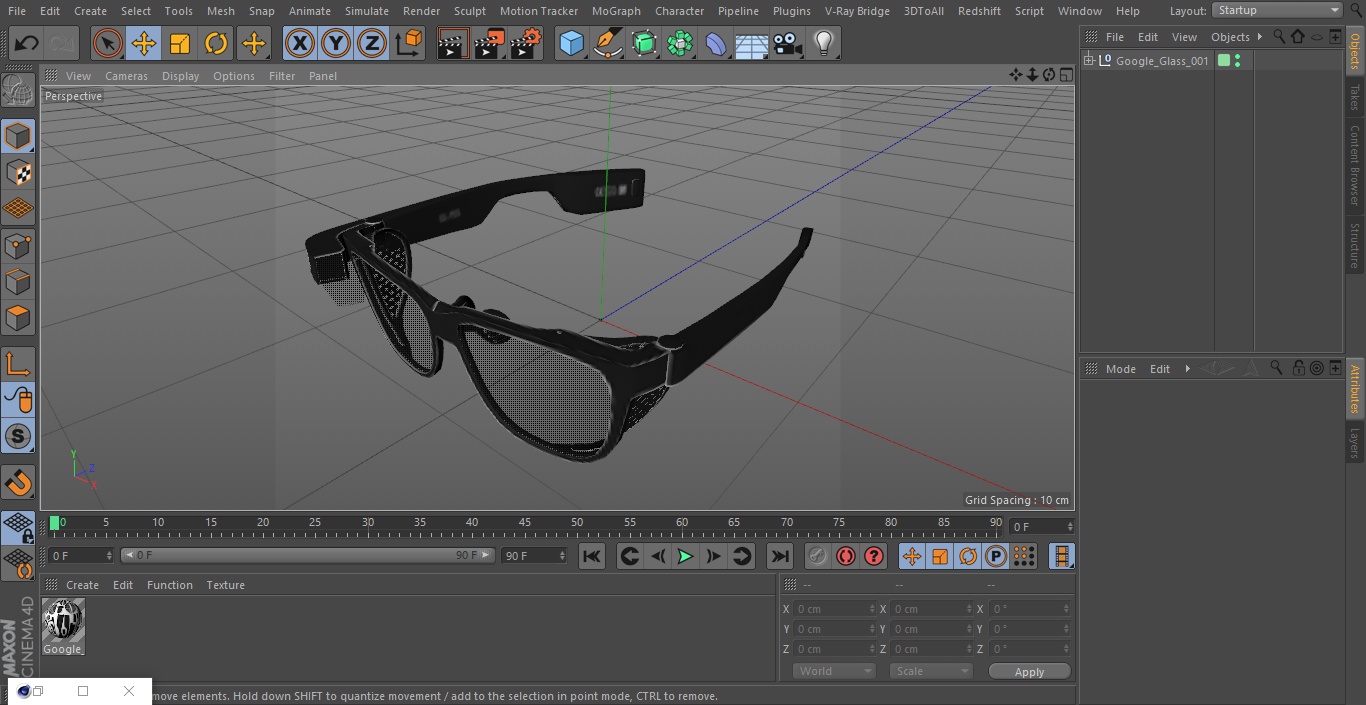Open the Scale coordinate mode dropdown
This screenshot has height=705, width=1366.
coord(931,671)
